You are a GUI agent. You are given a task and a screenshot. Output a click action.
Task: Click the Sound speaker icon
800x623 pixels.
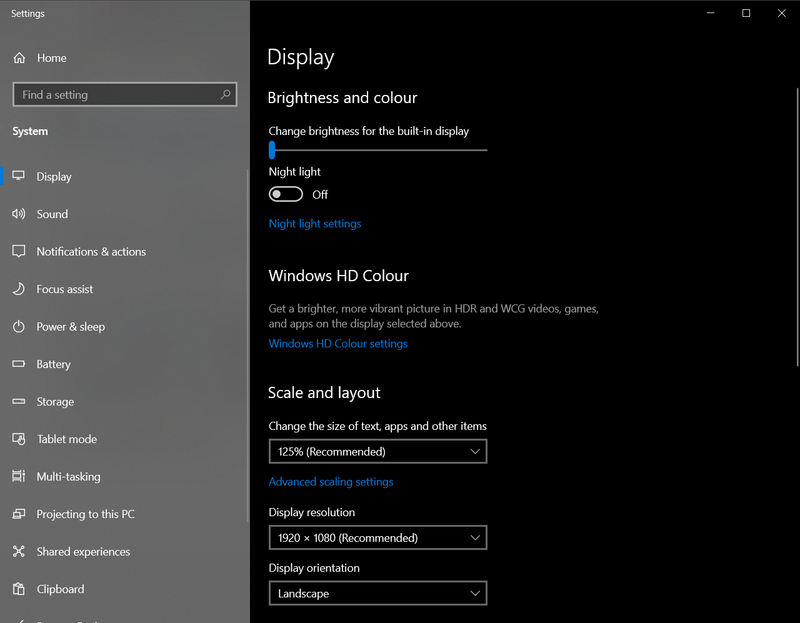coord(18,214)
